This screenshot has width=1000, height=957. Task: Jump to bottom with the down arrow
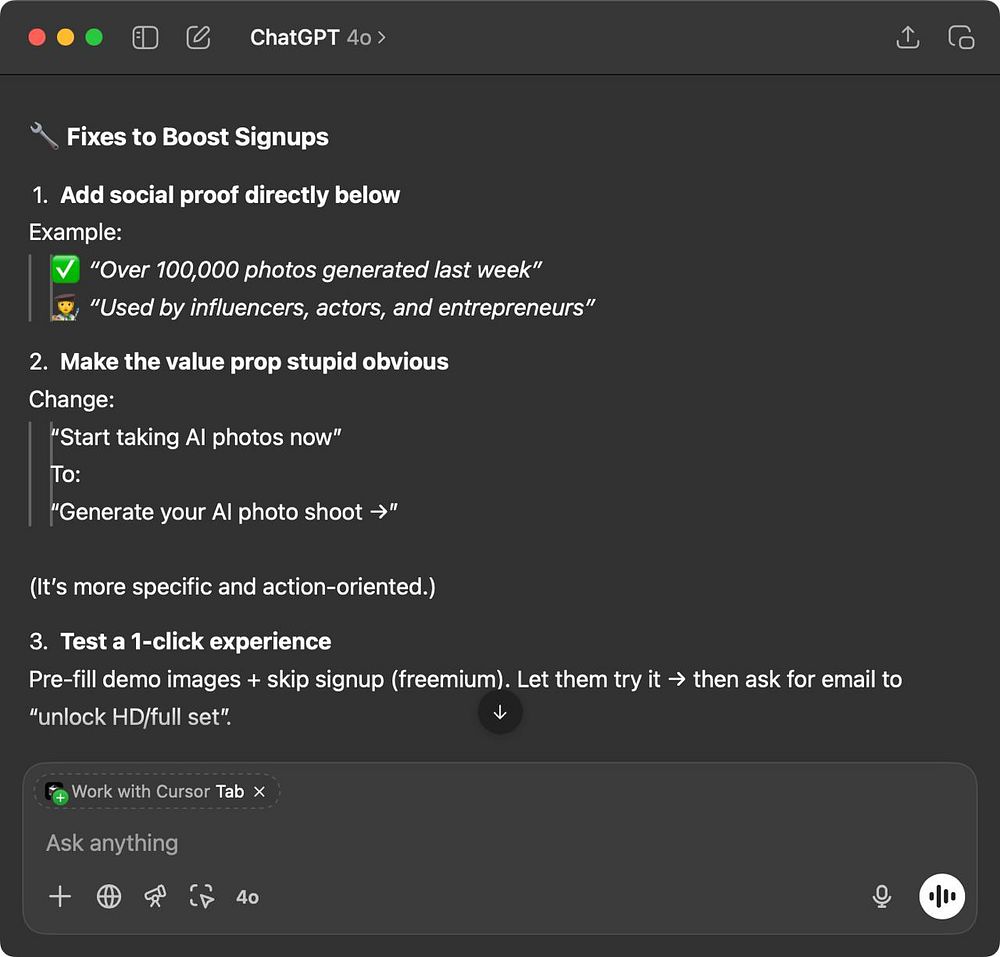pyautogui.click(x=500, y=713)
